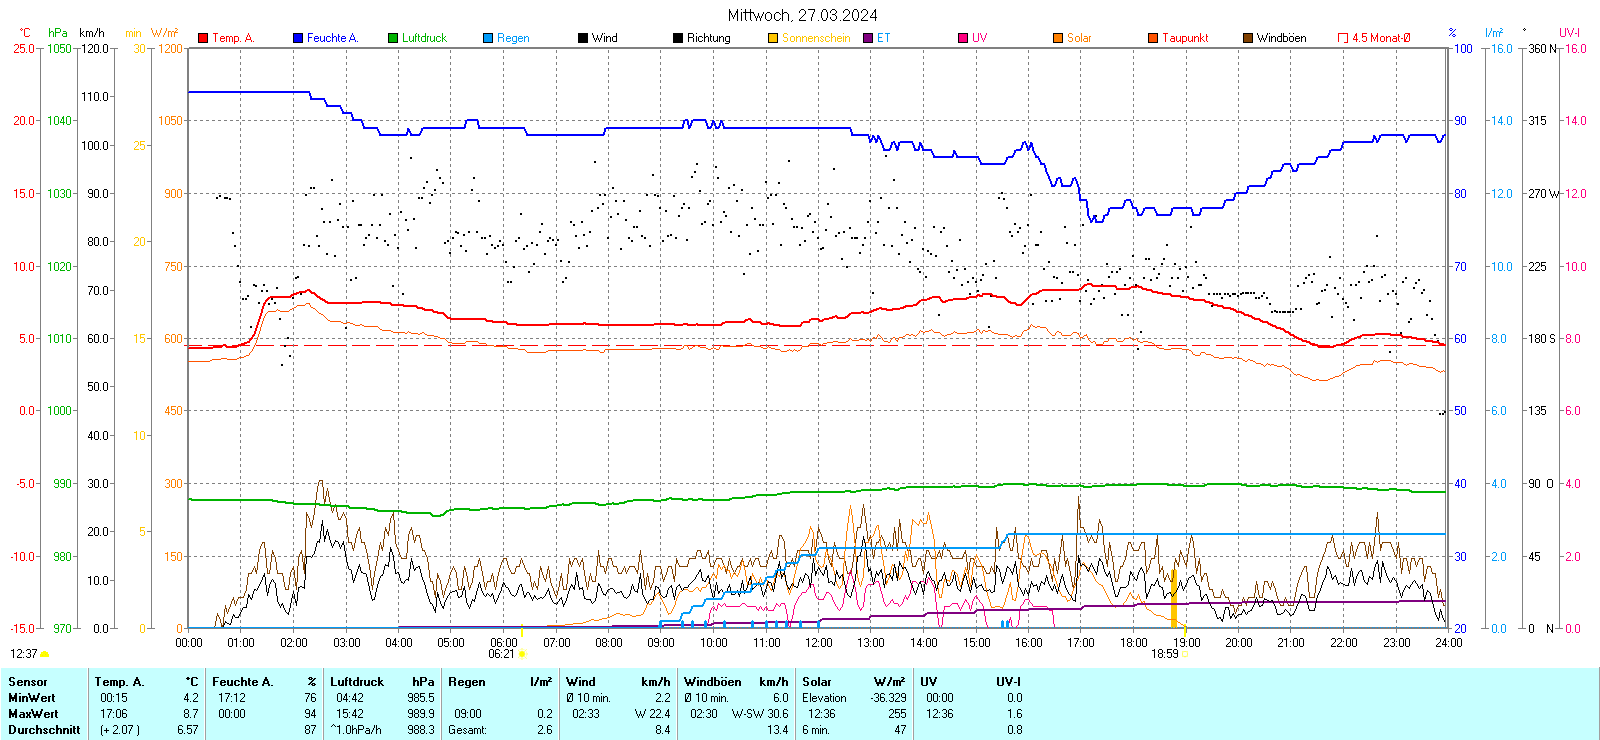
Task: Click the 06:21 sunrise time marker
Action: point(501,654)
